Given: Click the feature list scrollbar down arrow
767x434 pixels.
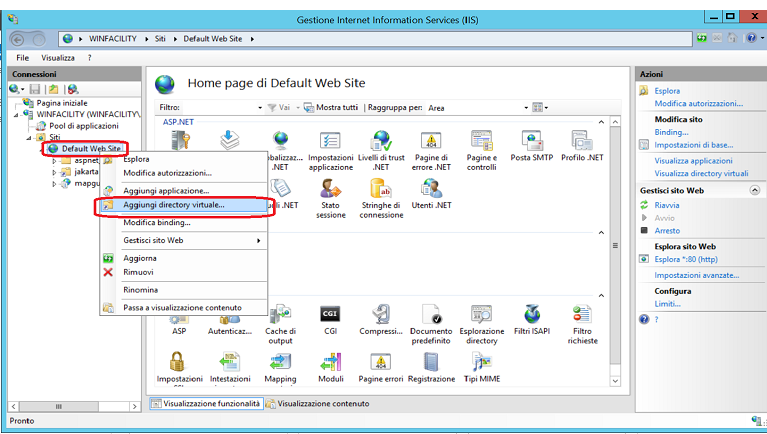Looking at the screenshot, I should (x=615, y=381).
